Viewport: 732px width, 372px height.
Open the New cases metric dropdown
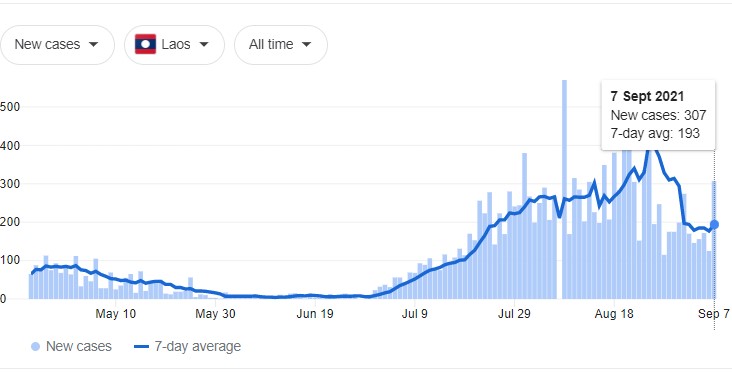[x=57, y=45]
